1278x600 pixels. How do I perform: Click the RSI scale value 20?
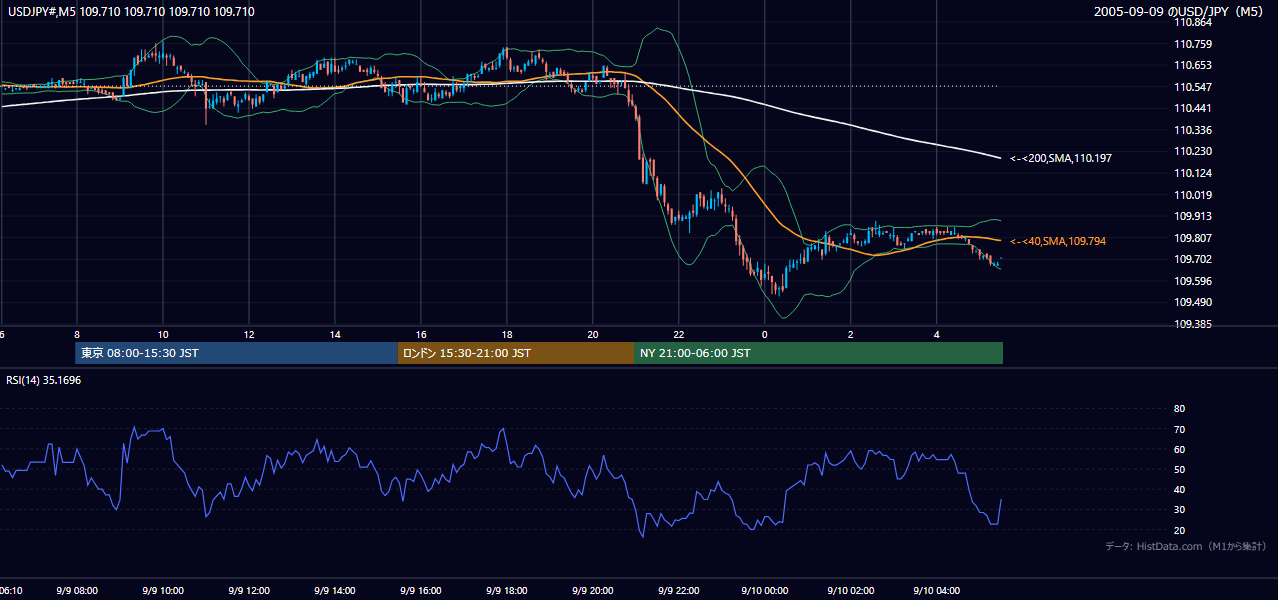point(1179,530)
